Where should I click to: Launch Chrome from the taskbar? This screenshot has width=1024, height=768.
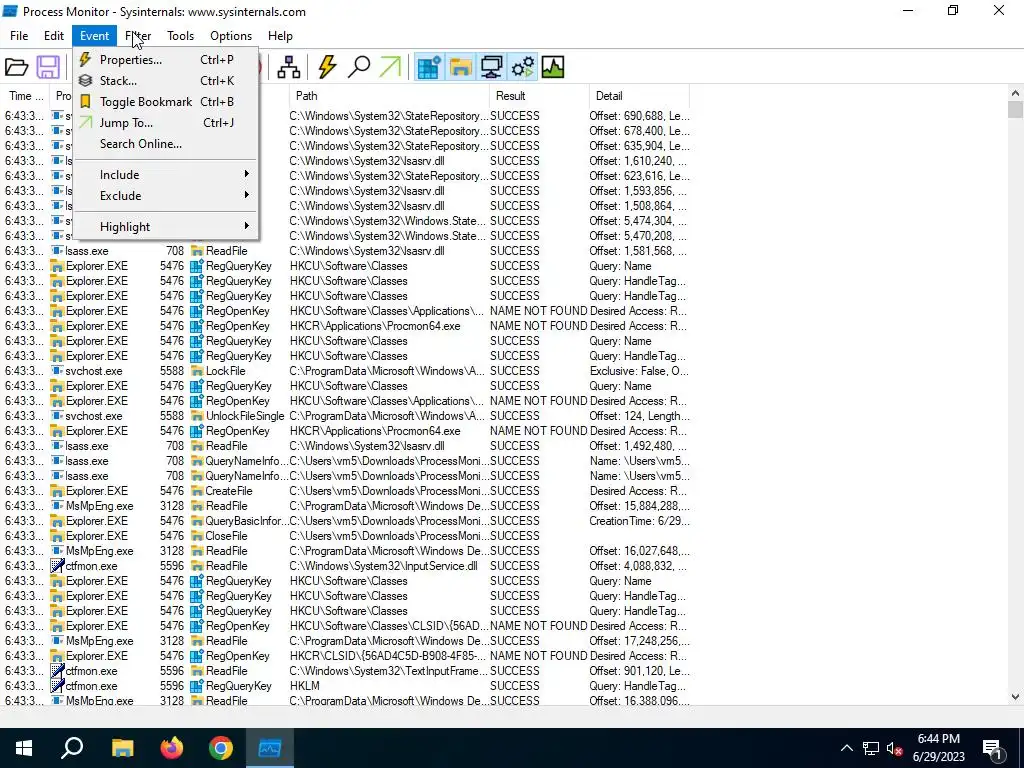point(221,748)
